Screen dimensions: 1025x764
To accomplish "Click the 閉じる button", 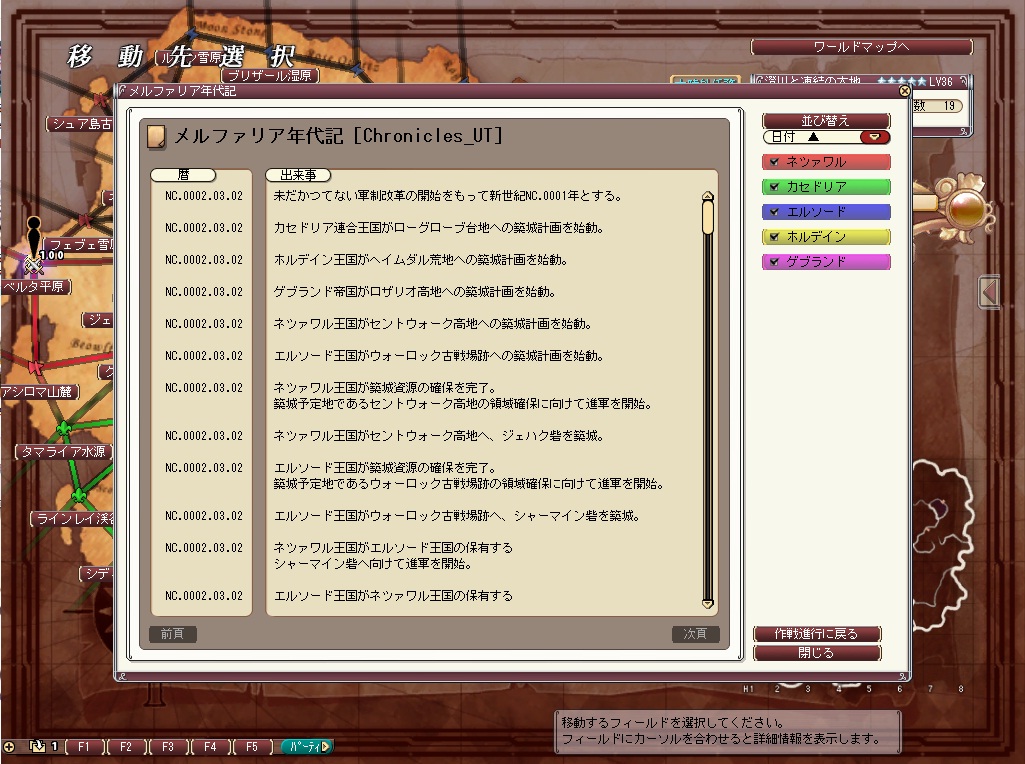I will click(816, 653).
